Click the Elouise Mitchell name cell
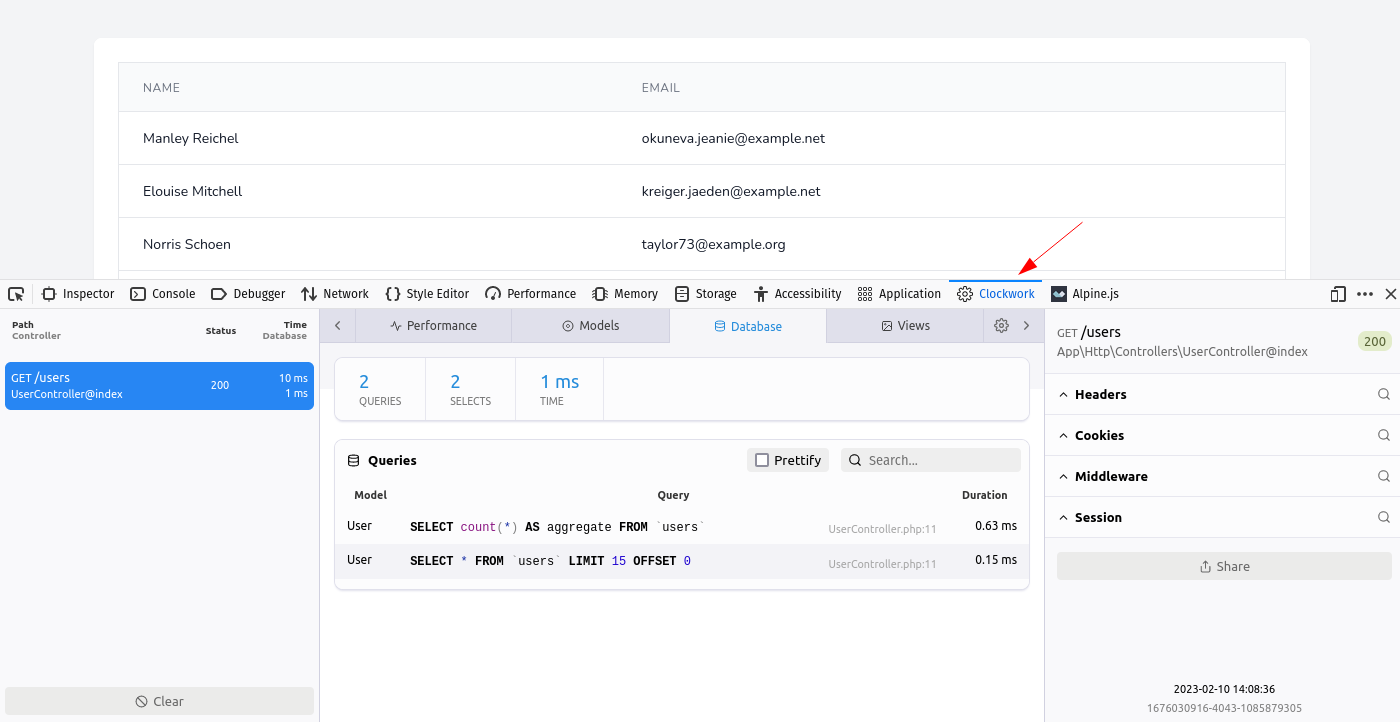Viewport: 1400px width, 722px height. [193, 191]
